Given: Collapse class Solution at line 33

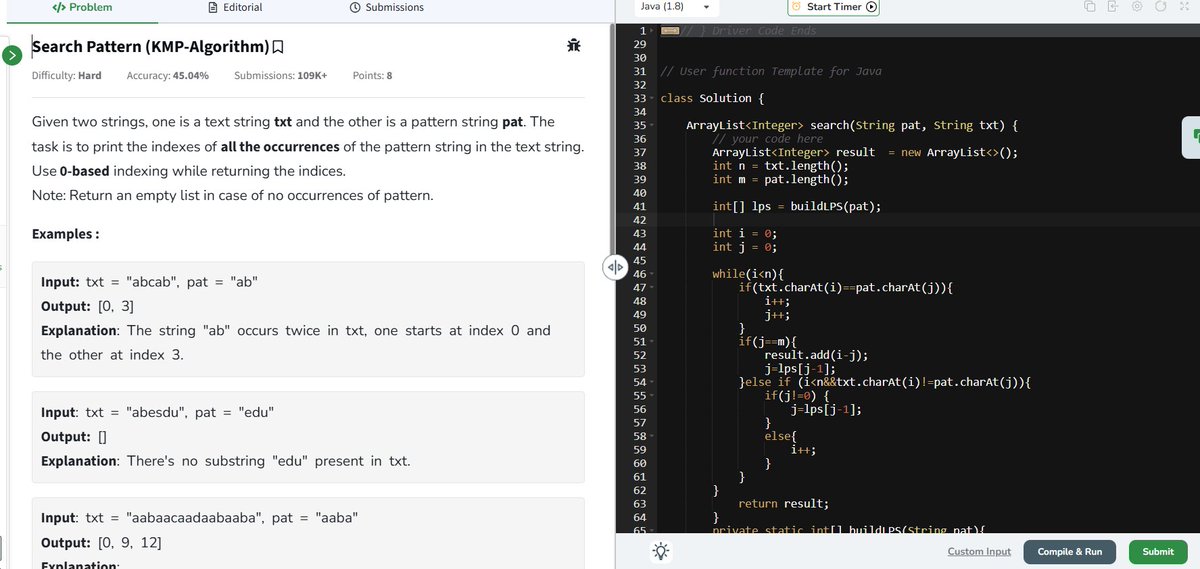Looking at the screenshot, I should pyautogui.click(x=654, y=98).
